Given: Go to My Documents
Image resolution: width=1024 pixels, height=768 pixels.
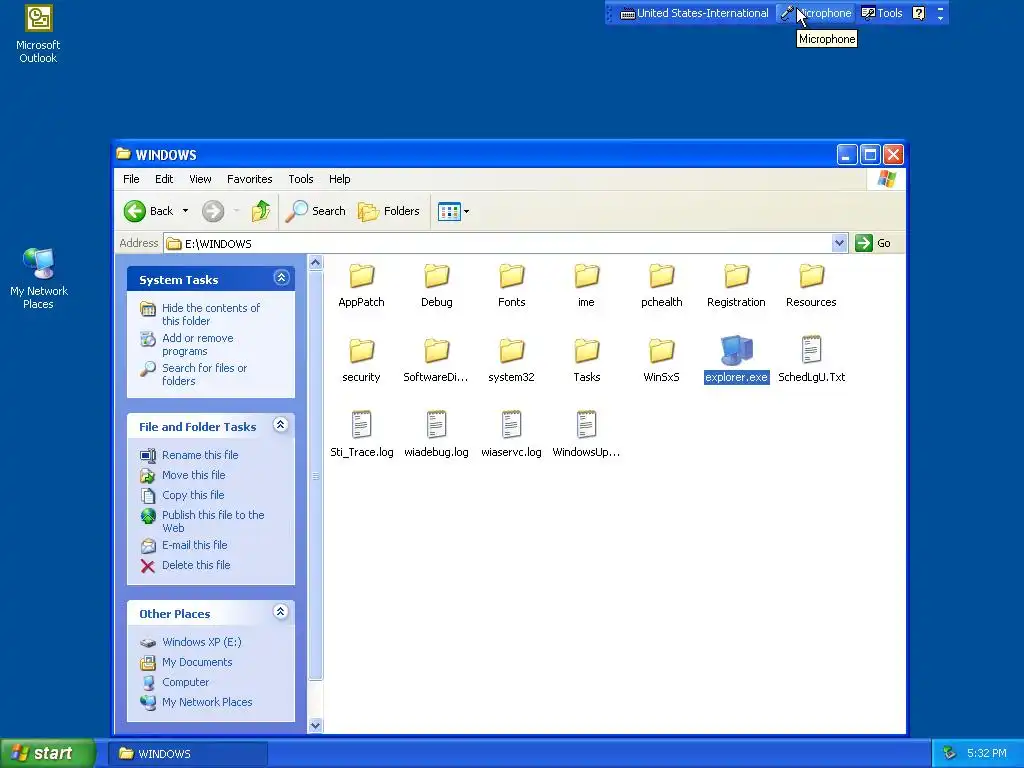Looking at the screenshot, I should click(x=197, y=662).
